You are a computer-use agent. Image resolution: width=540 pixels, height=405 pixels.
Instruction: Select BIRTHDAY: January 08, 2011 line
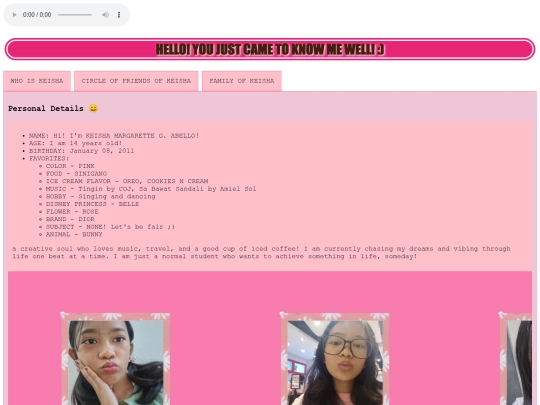(82, 151)
